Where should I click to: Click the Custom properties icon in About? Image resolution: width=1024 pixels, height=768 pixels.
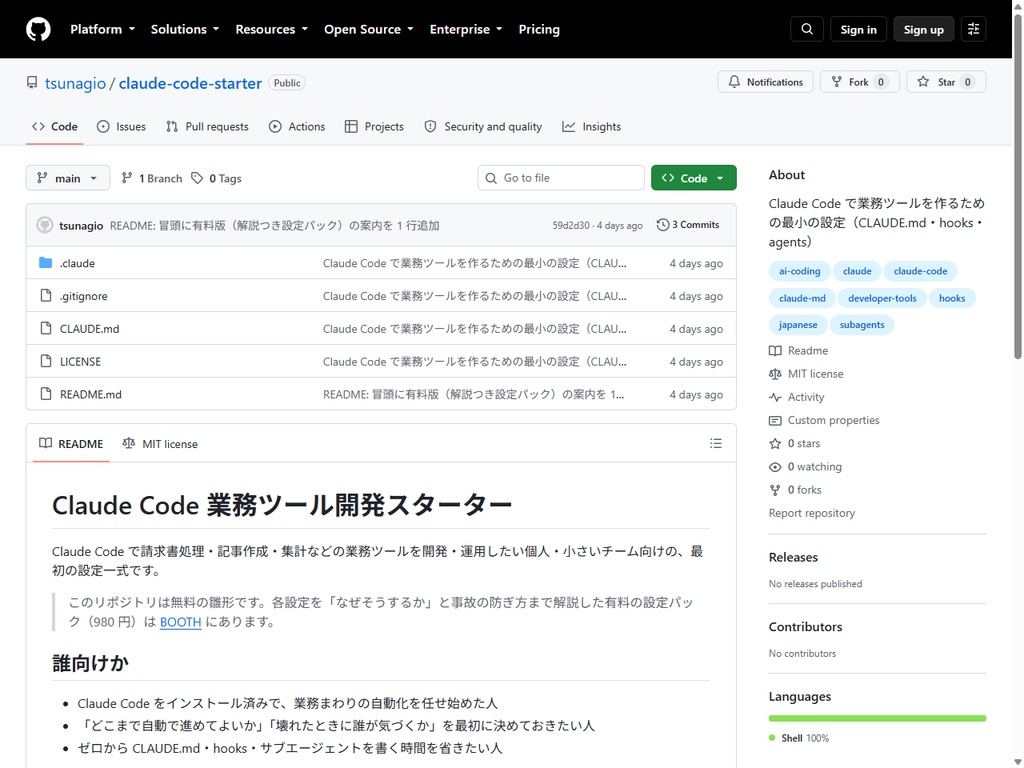775,421
